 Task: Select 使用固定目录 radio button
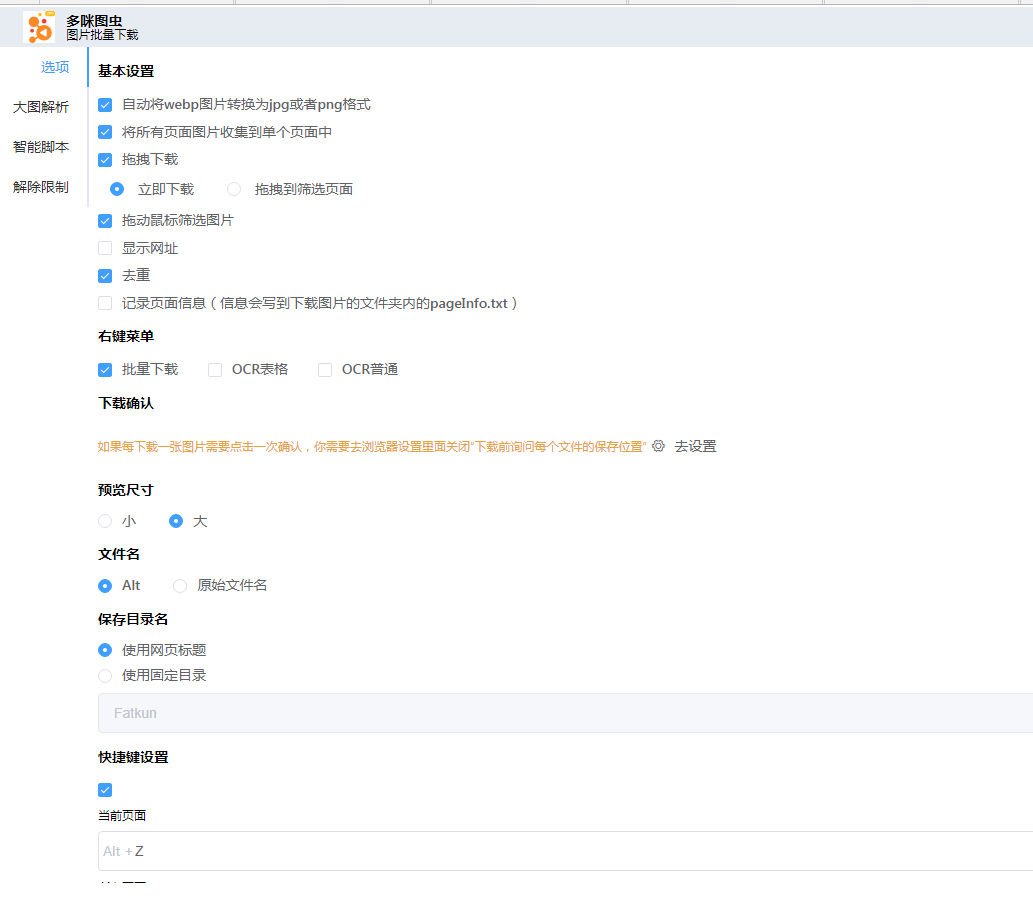105,676
